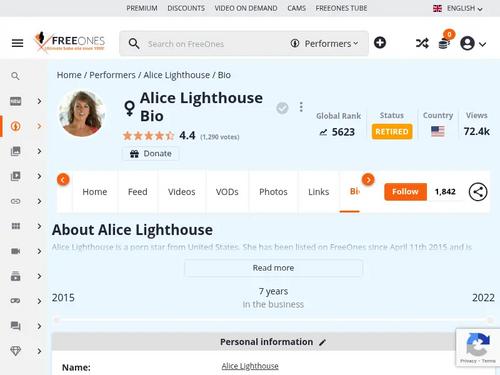This screenshot has width=500, height=375.
Task: Click the orange performers sidebar icon
Action: coord(16,126)
